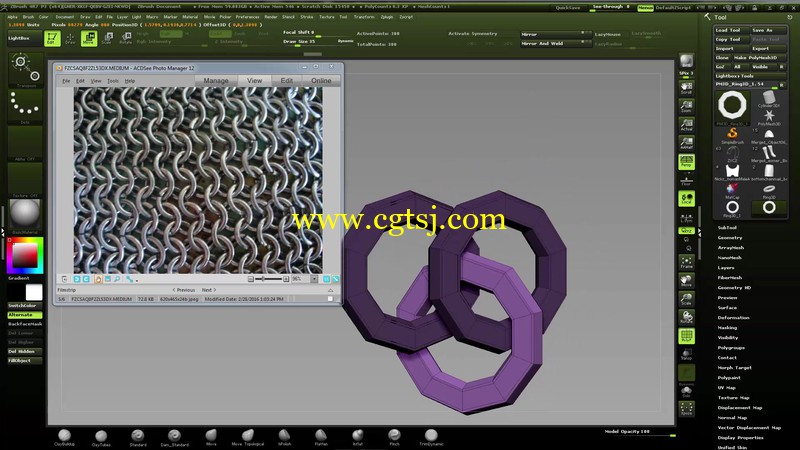Select the Scale transform icon

107,38
